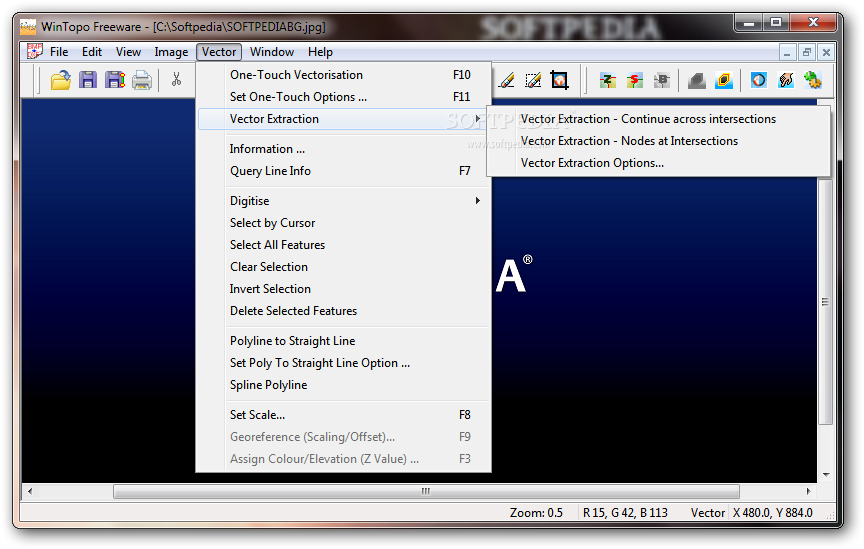Click the R 15, G 42, B 113 status text
Screen dimensions: 864x549
pos(625,513)
